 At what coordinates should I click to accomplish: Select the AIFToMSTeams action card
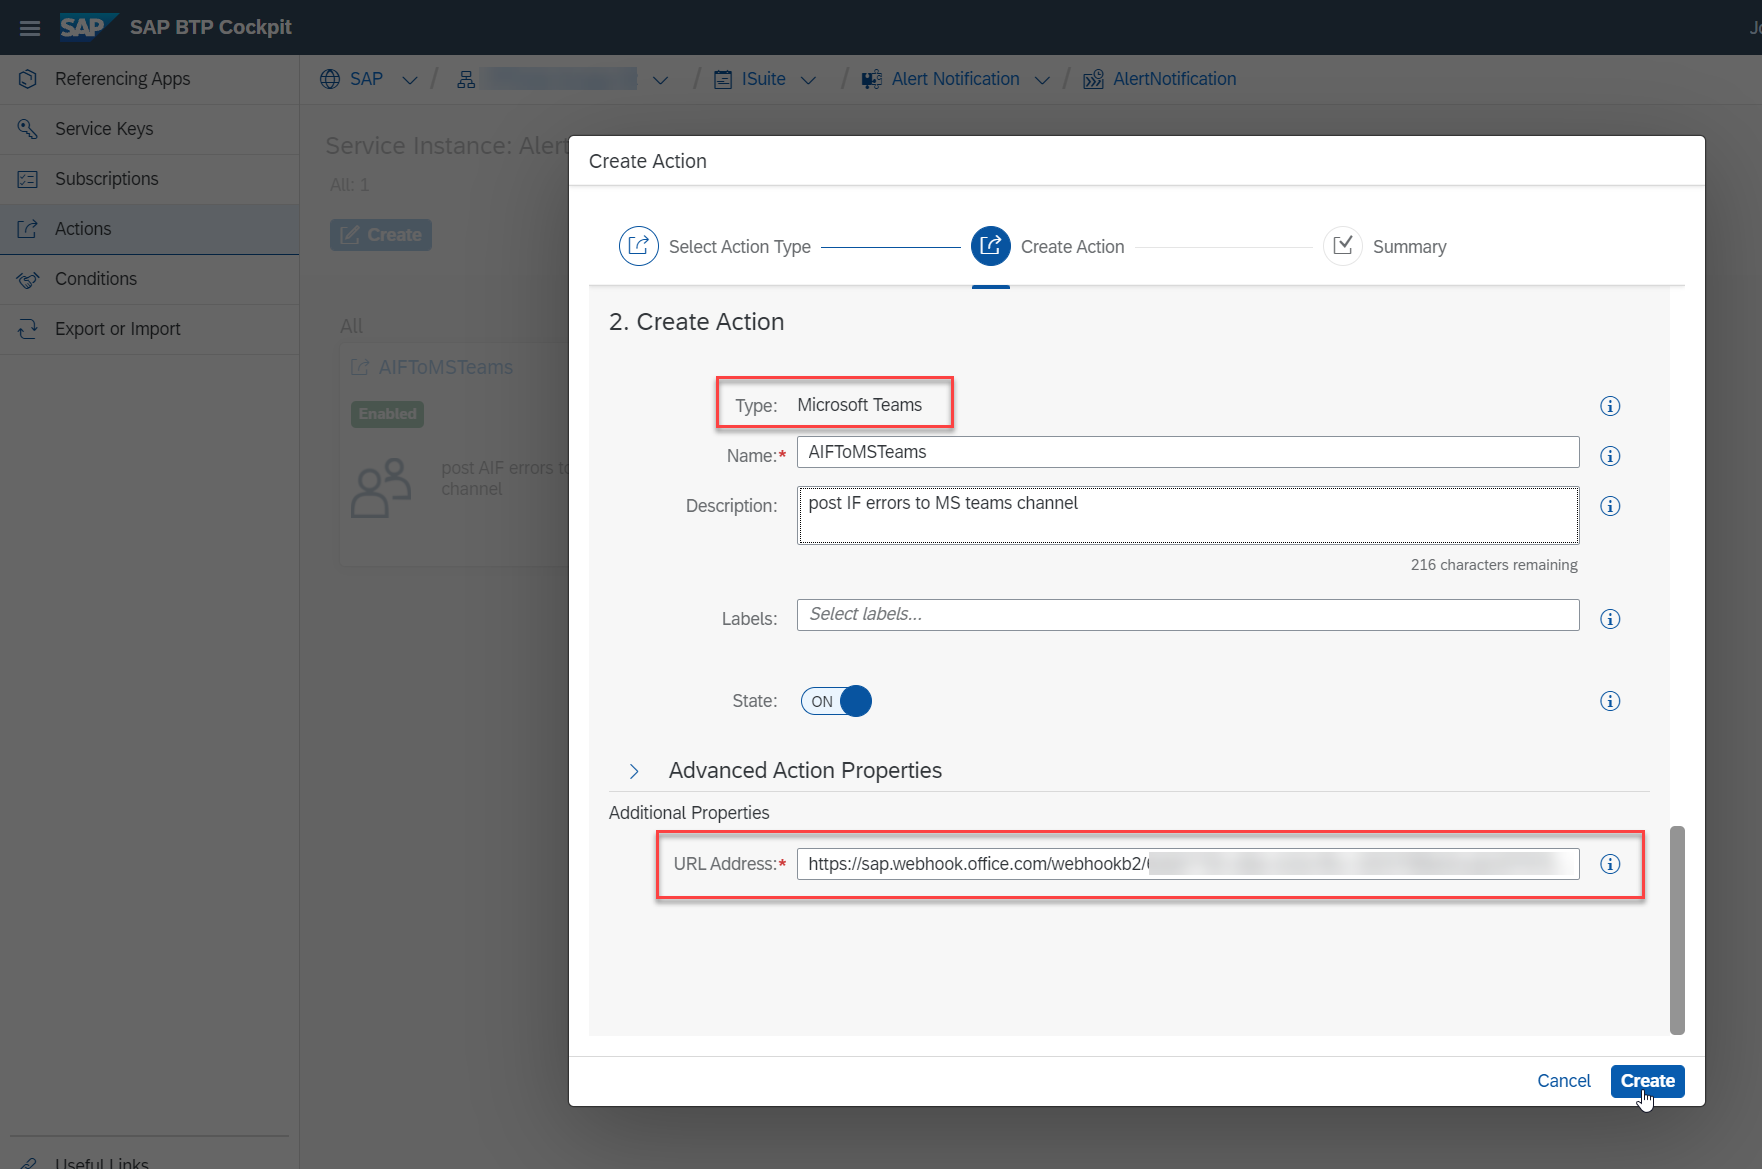click(445, 367)
